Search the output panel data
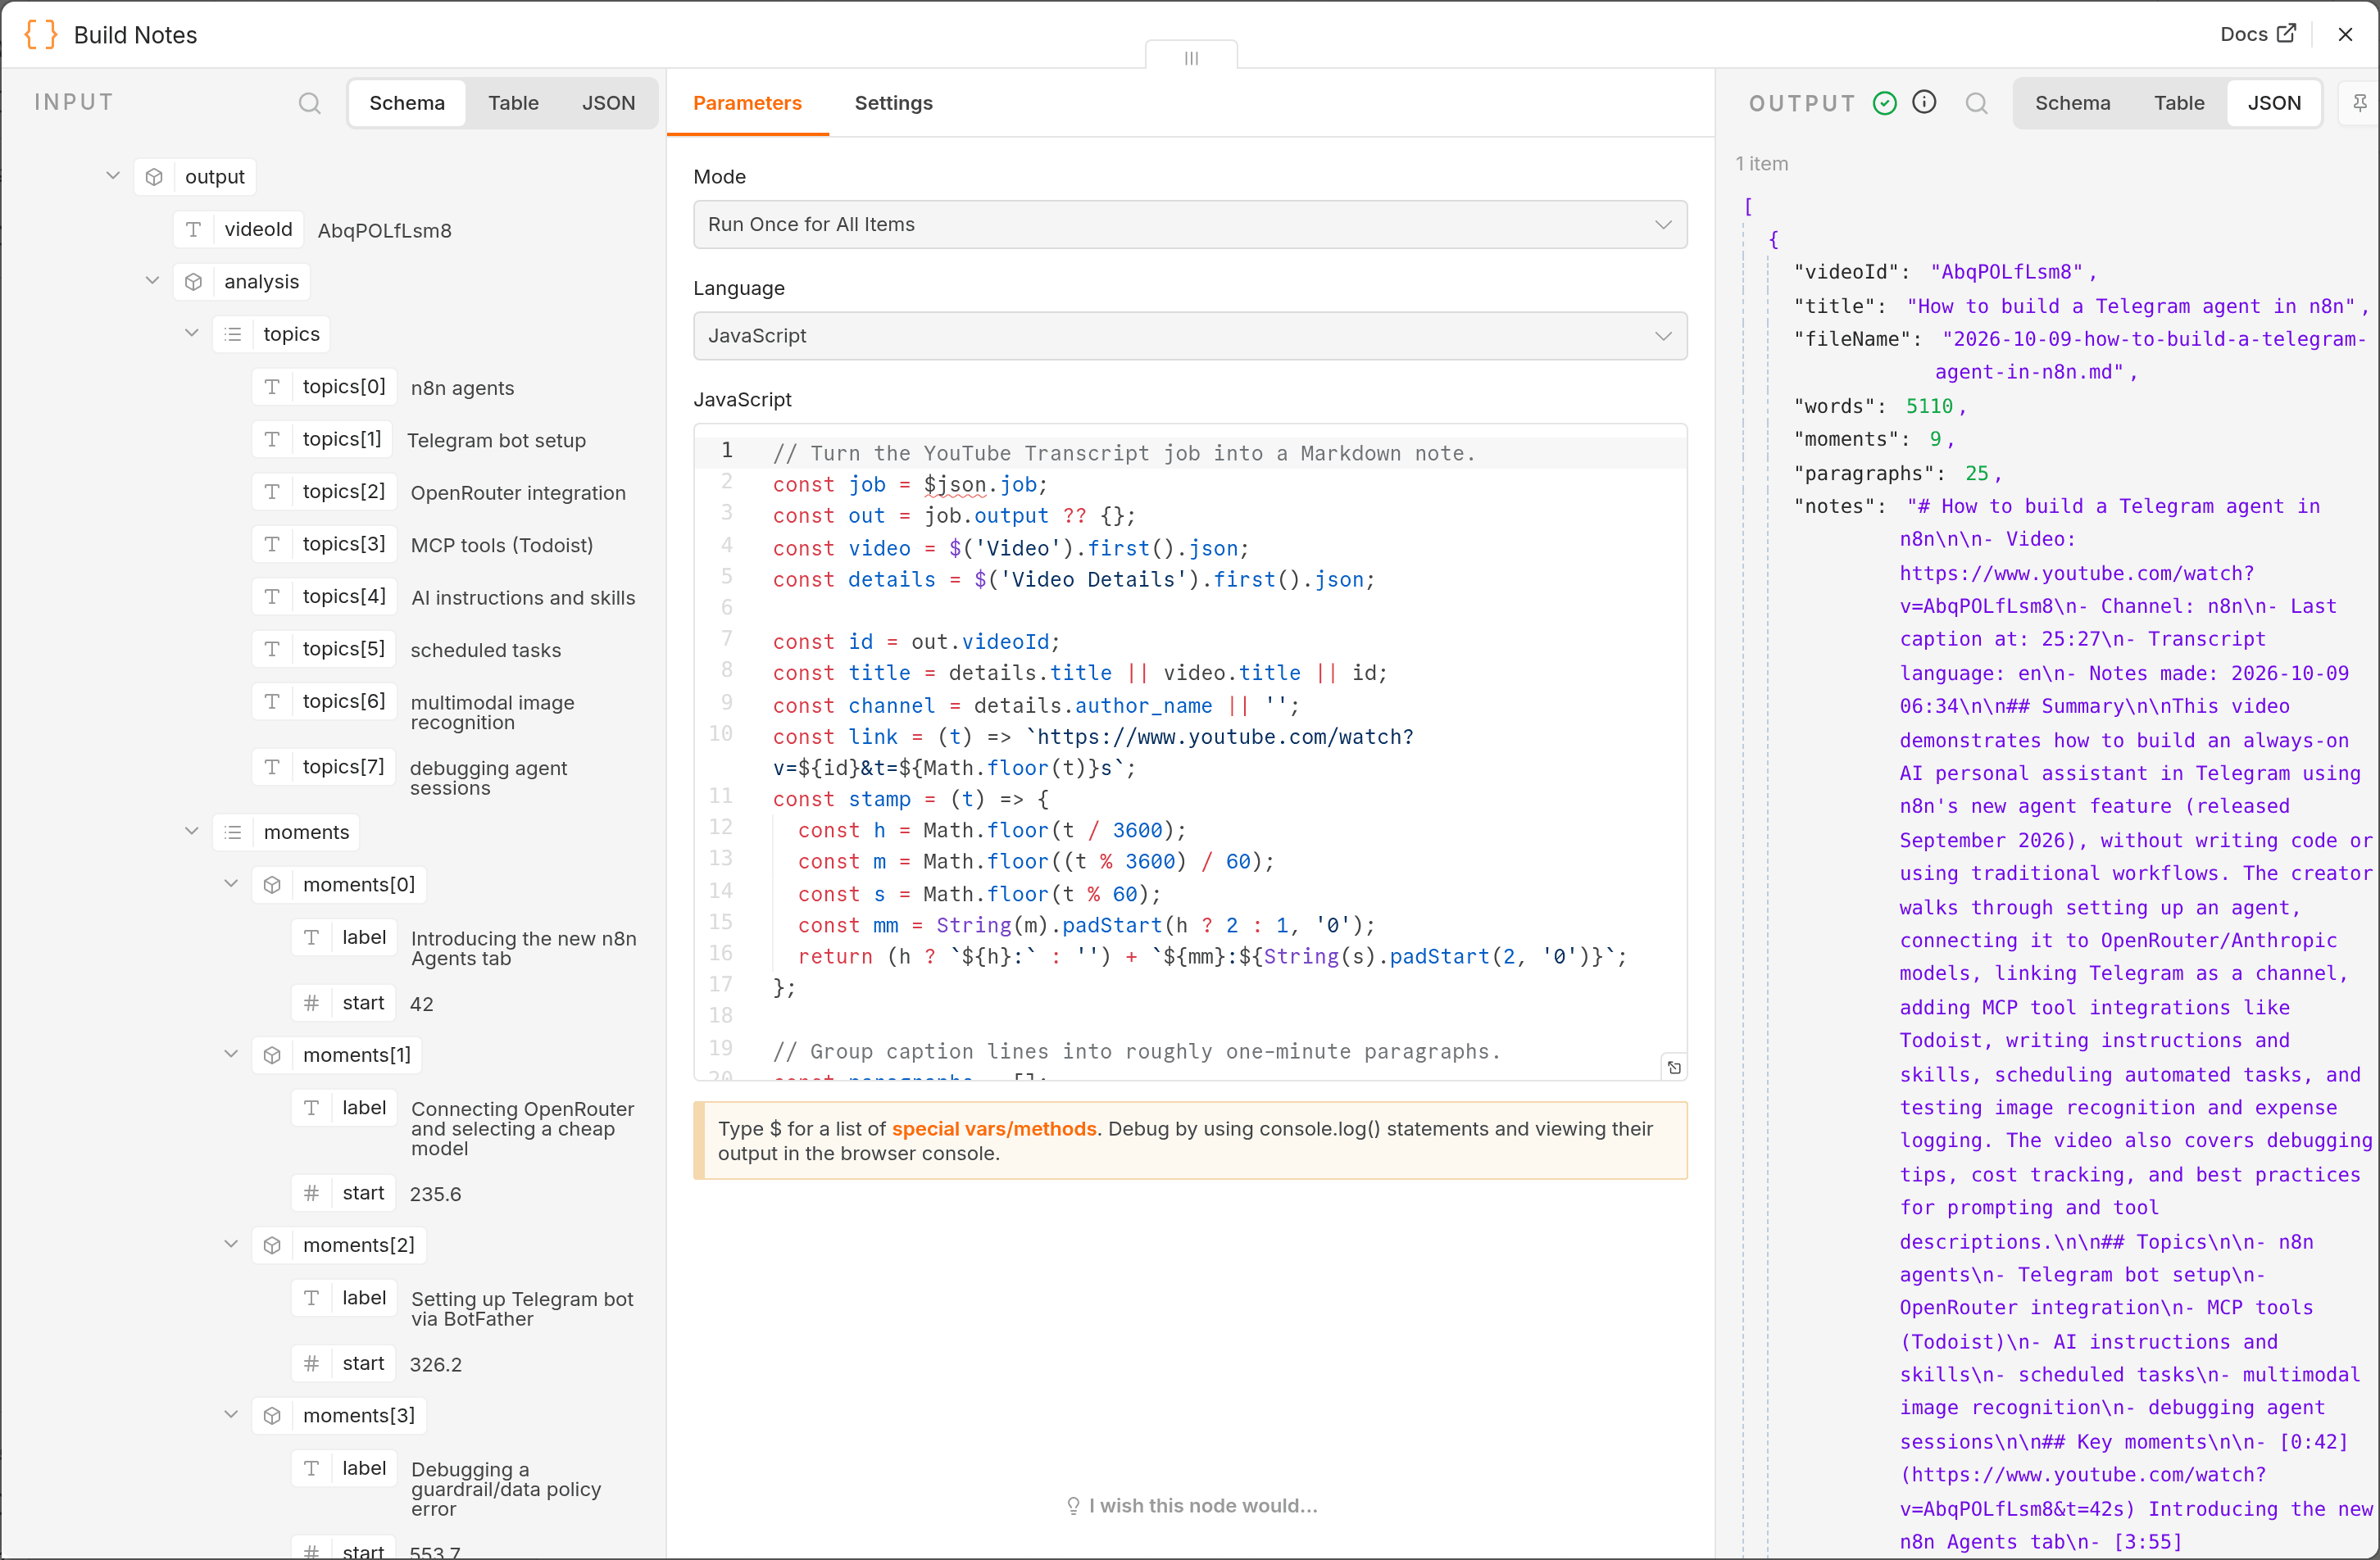The image size is (2380, 1560). [1976, 103]
